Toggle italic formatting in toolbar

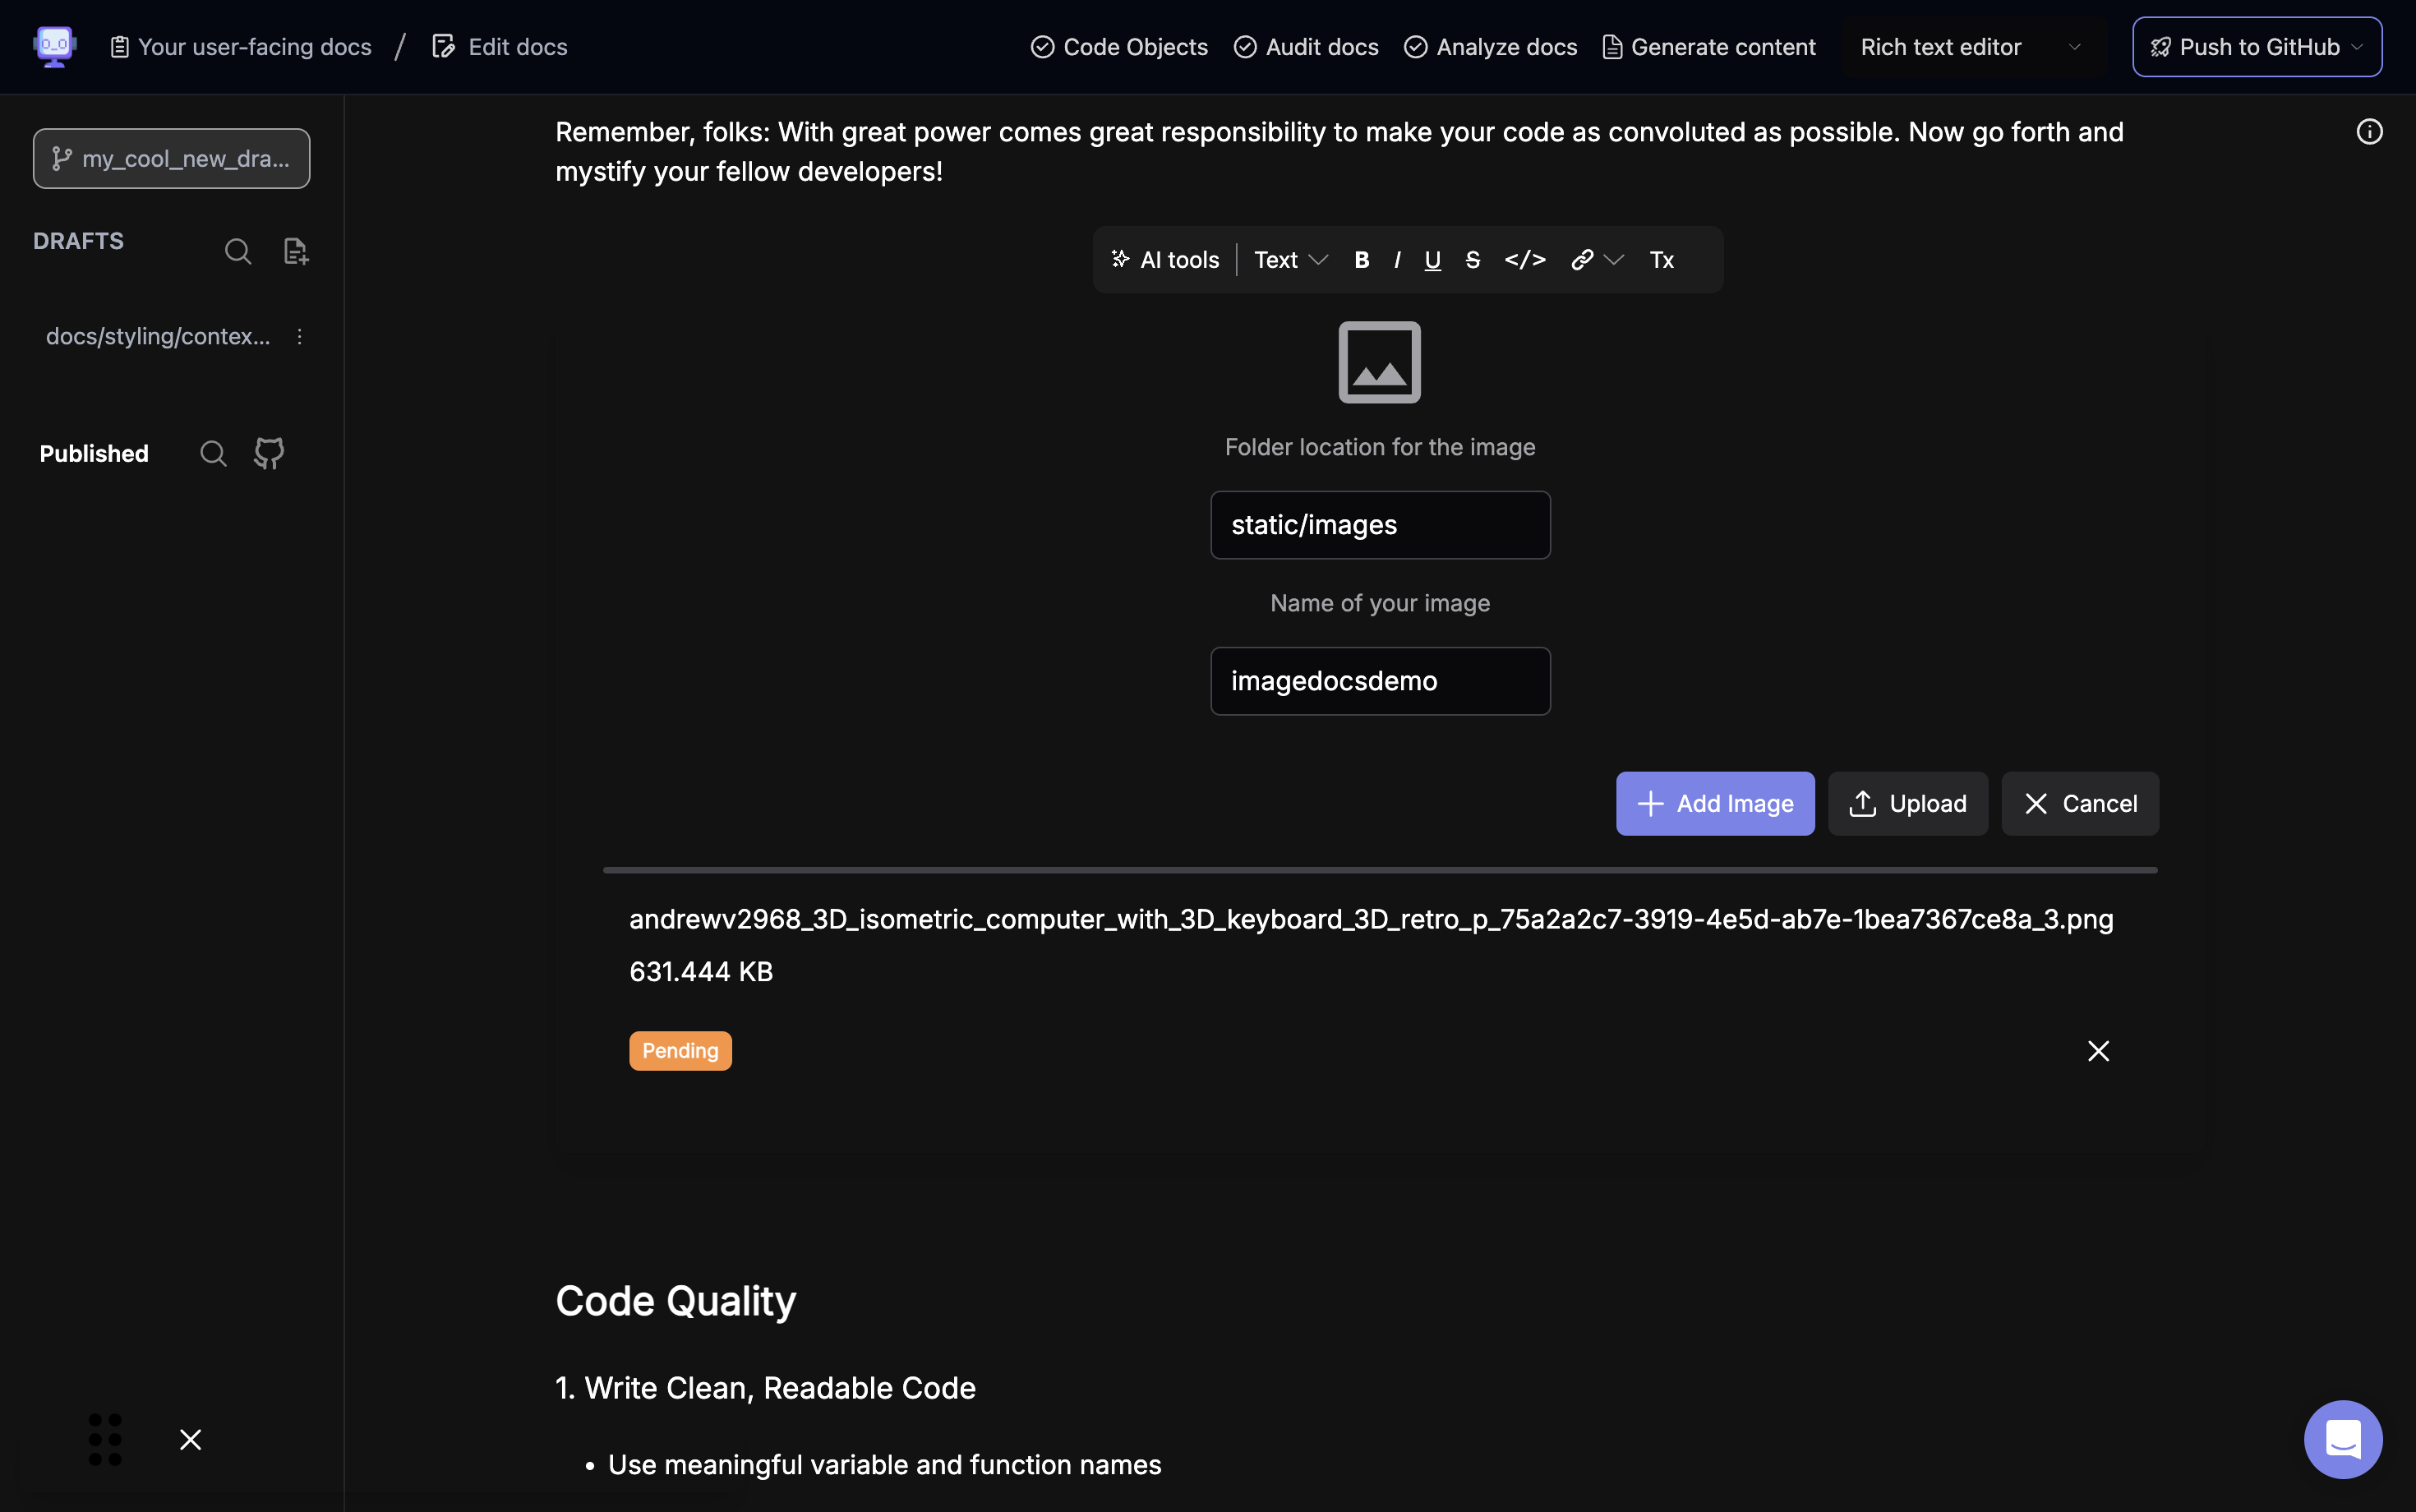(x=1397, y=260)
